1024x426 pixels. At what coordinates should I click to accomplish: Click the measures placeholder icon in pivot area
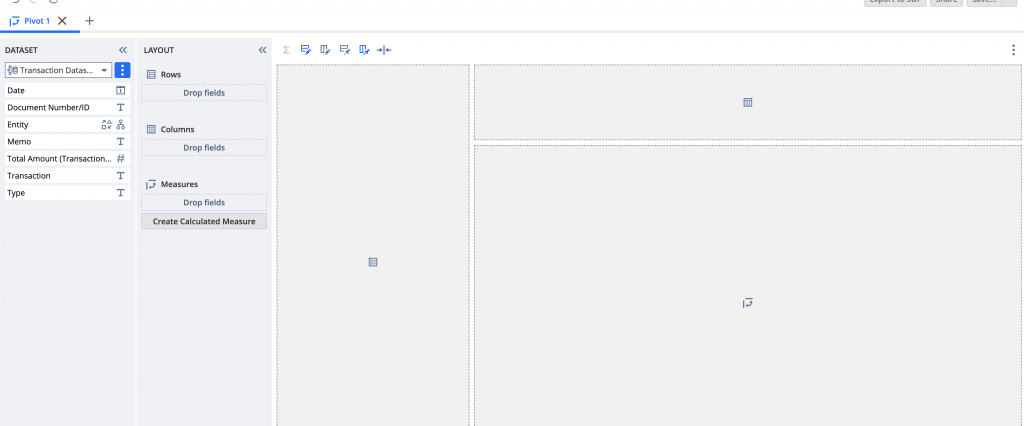point(748,303)
